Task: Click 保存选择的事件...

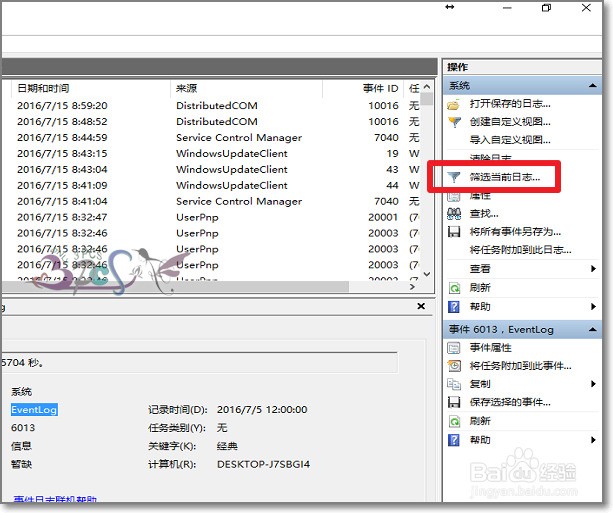Action: [x=510, y=402]
